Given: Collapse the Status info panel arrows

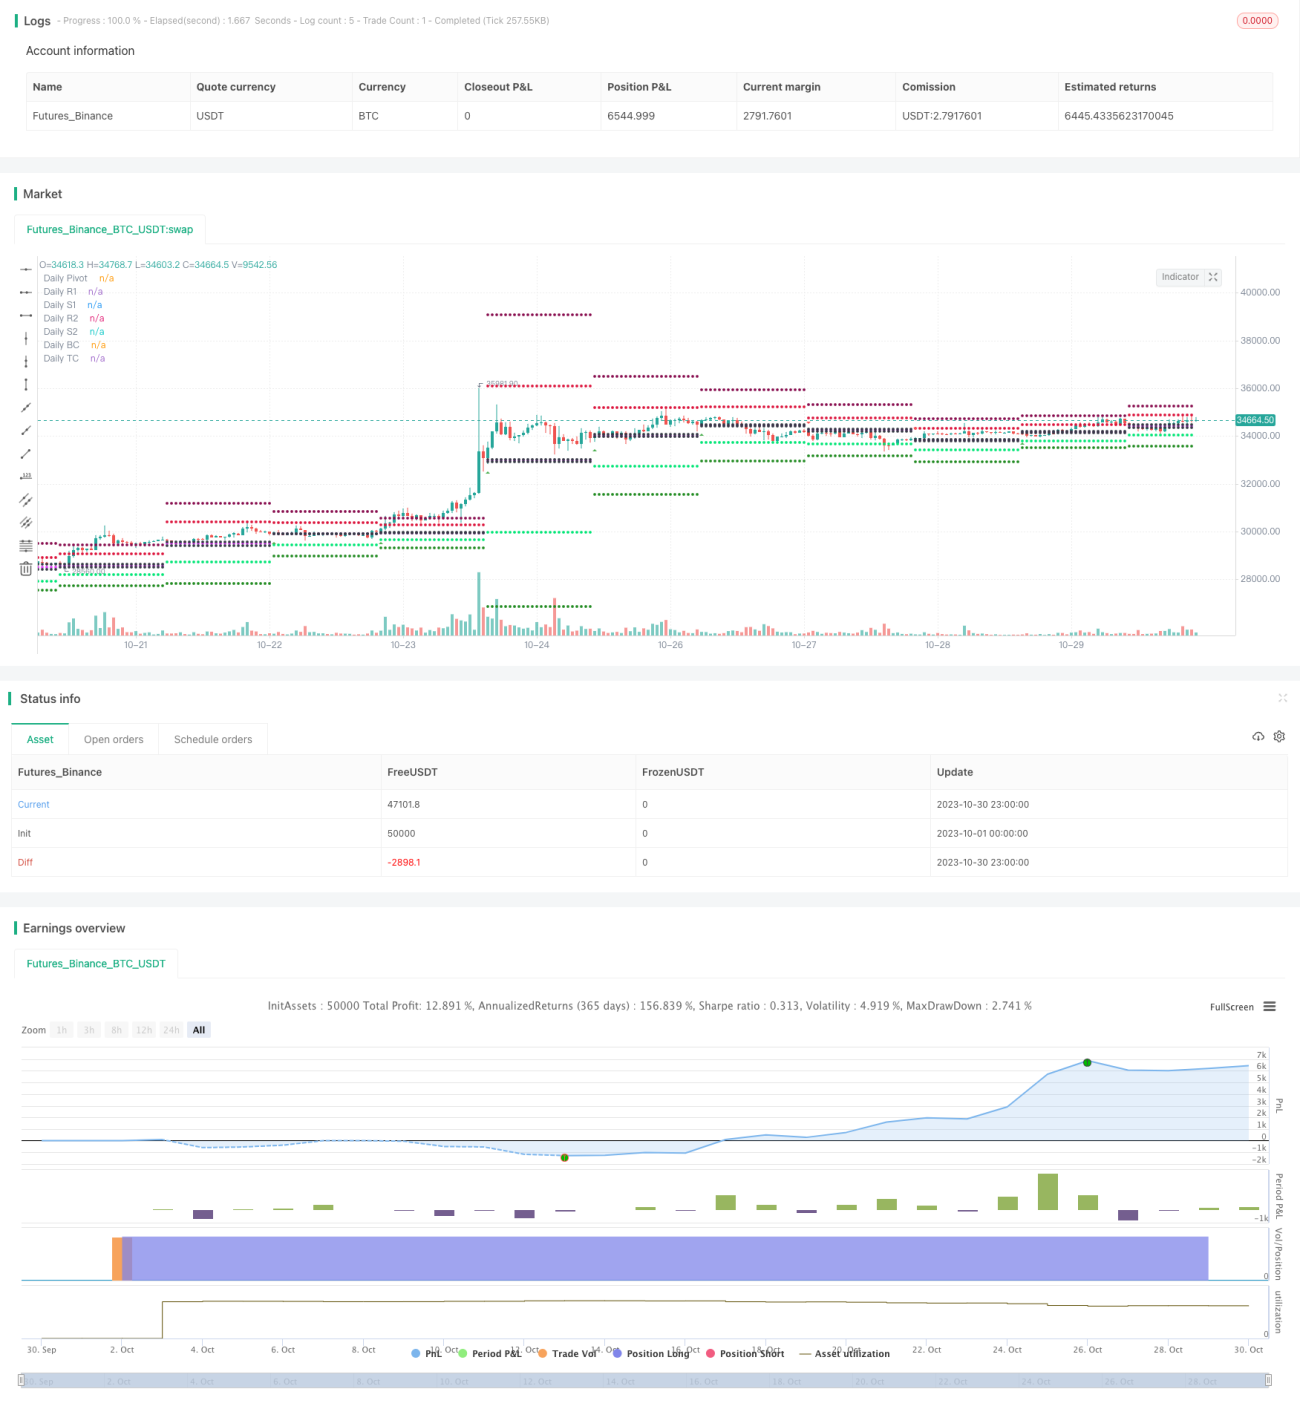Looking at the screenshot, I should click(1283, 698).
